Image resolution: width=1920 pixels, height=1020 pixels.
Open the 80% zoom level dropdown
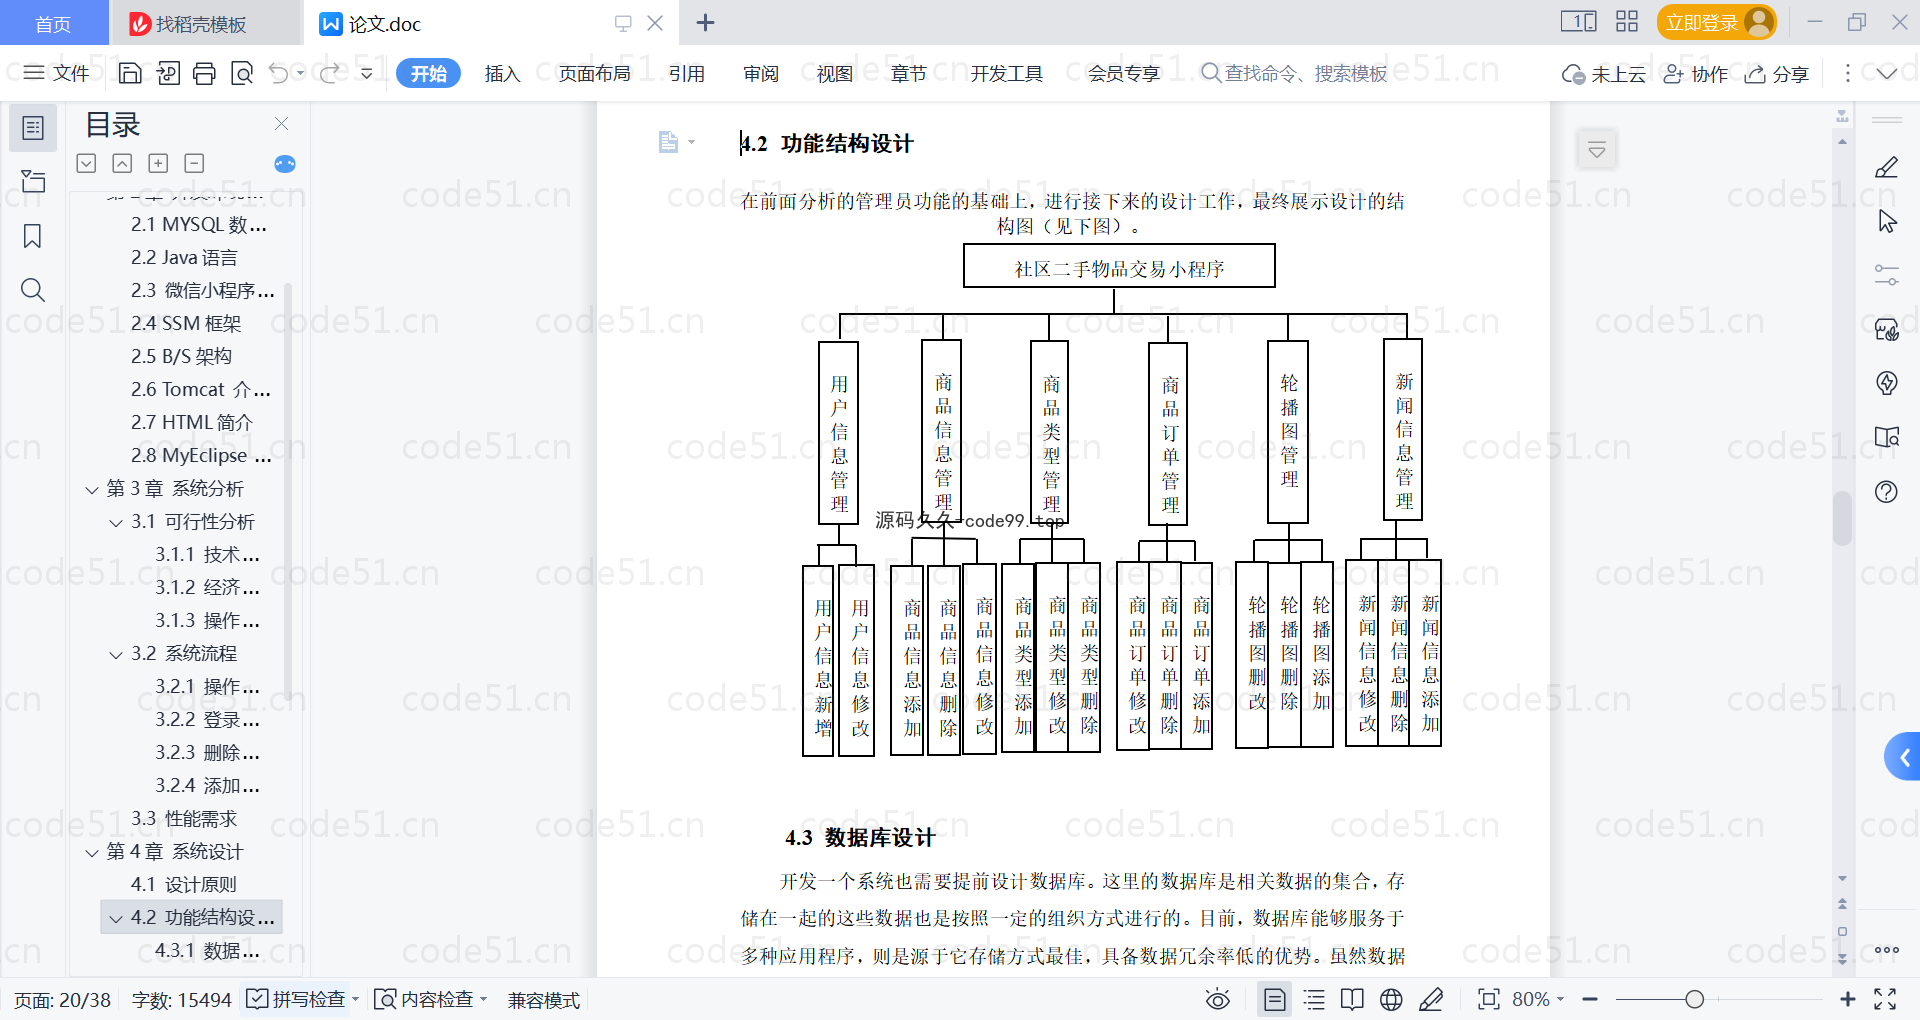(1538, 999)
